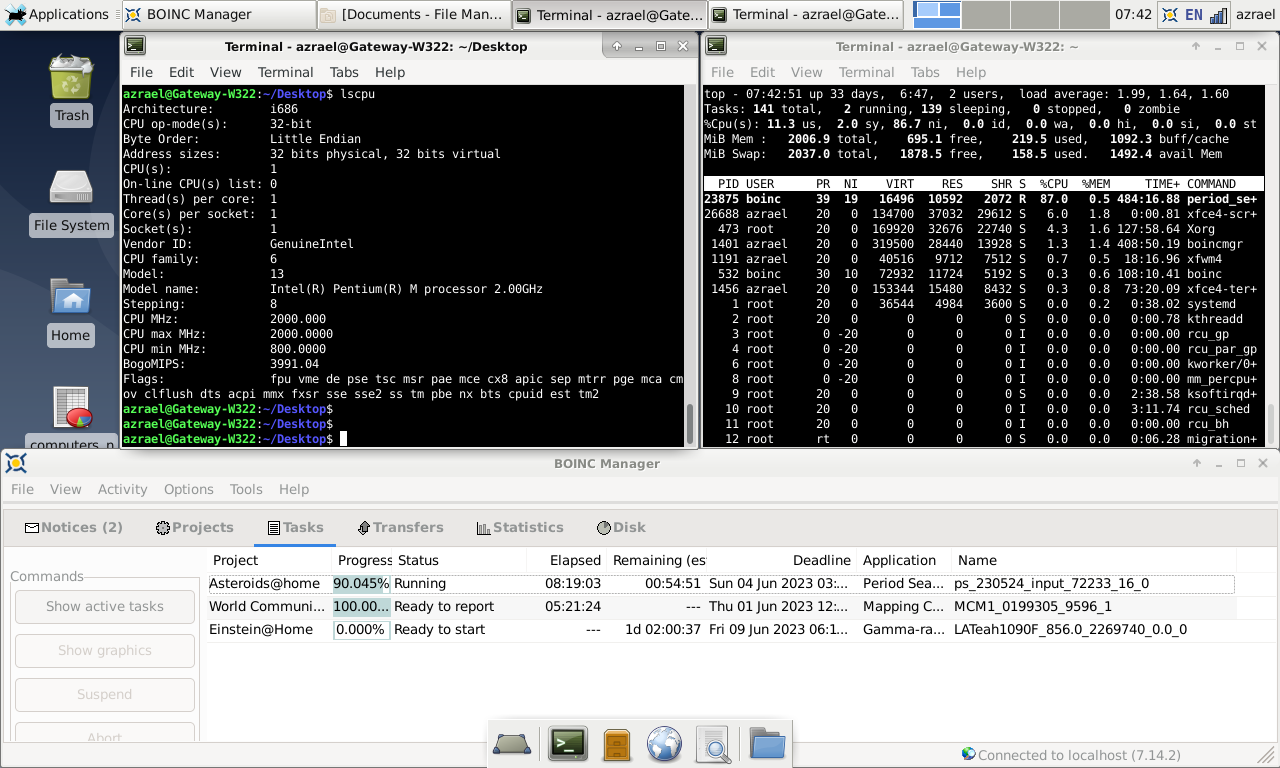Open the Transfers tab

point(401,527)
